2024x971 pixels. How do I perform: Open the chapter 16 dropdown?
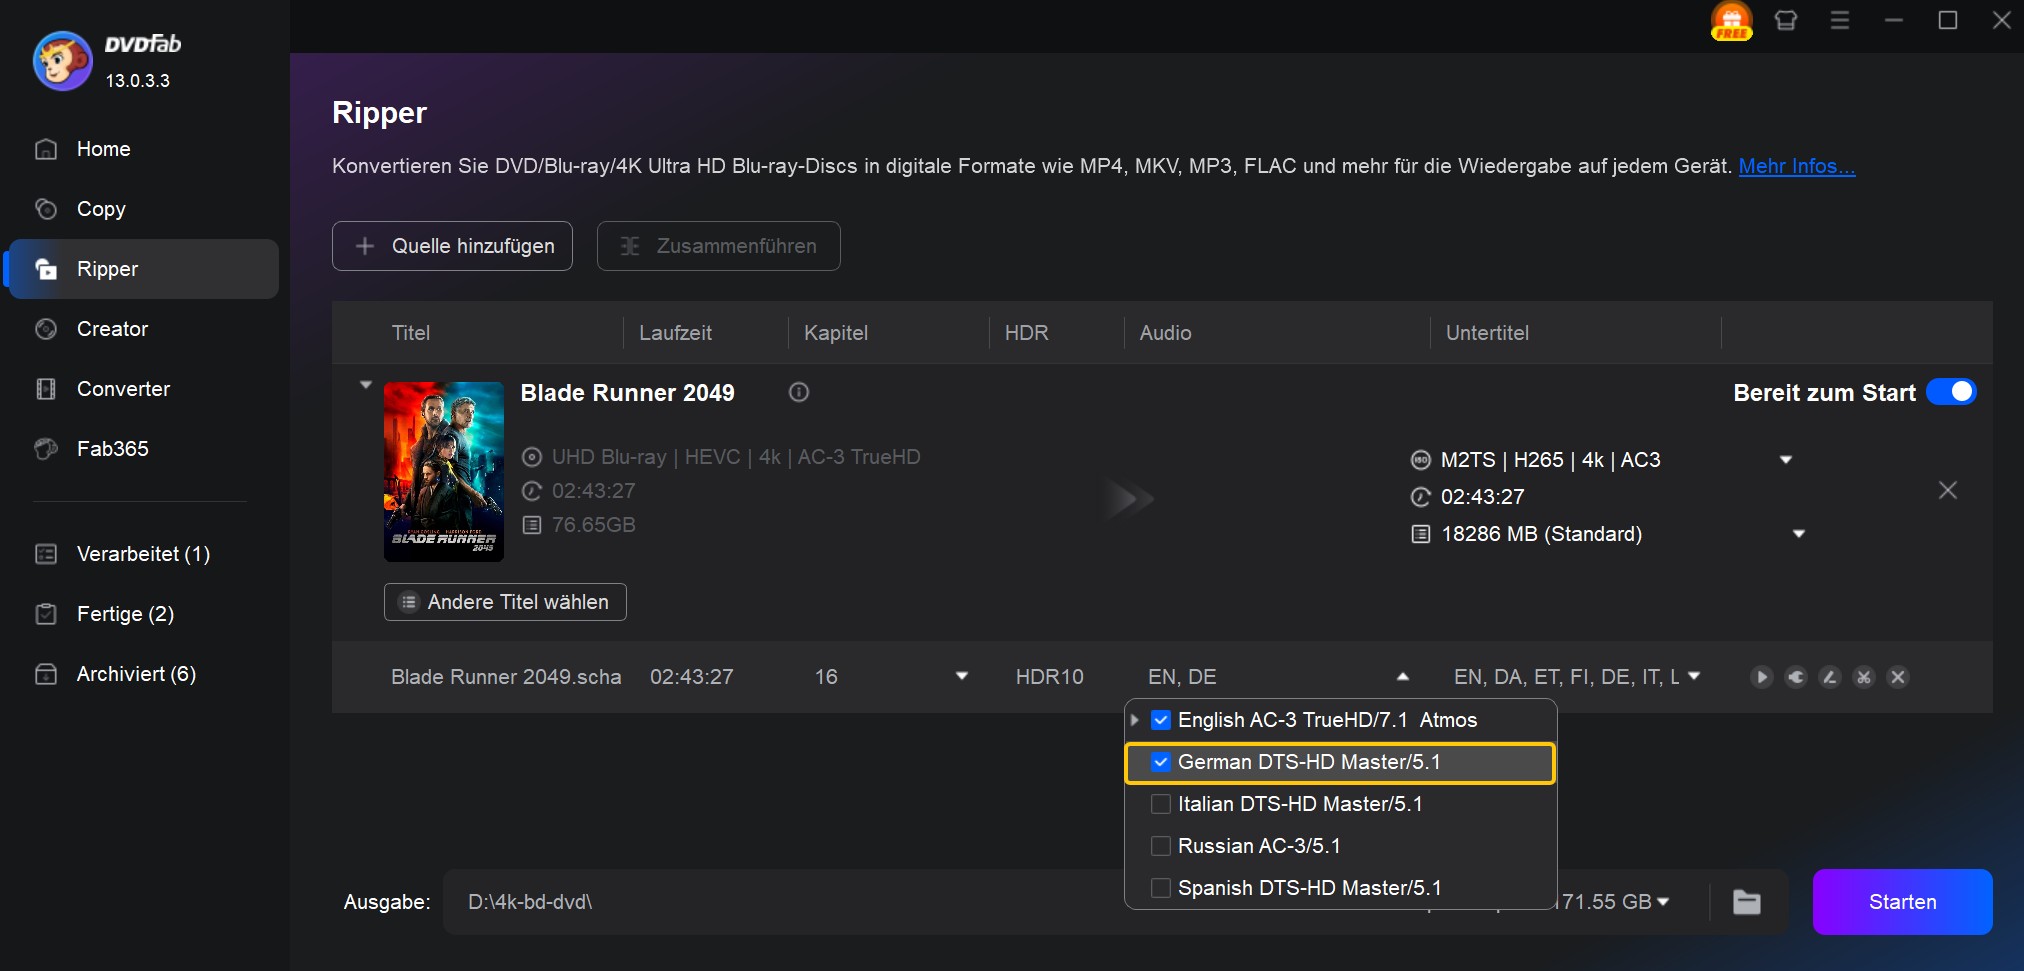[x=962, y=677]
